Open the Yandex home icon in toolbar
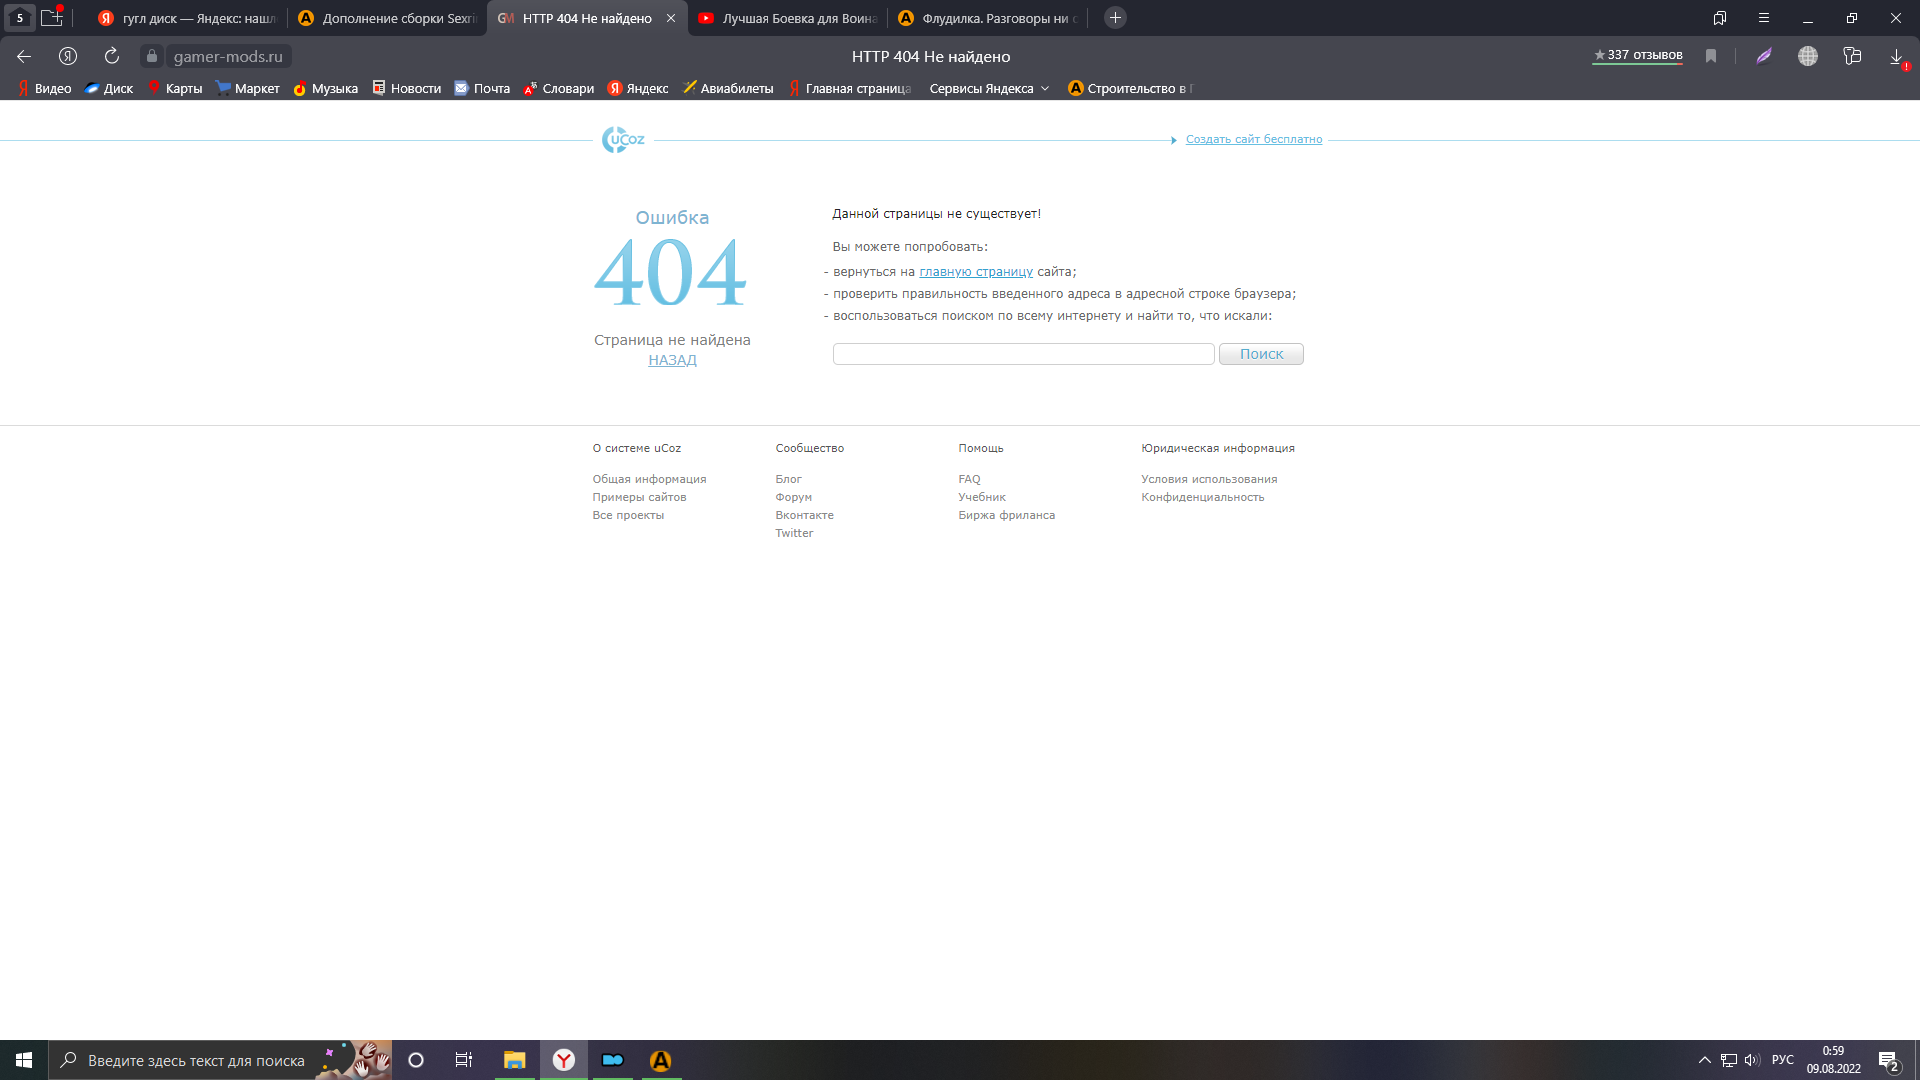Image resolution: width=1920 pixels, height=1080 pixels. coord(68,56)
